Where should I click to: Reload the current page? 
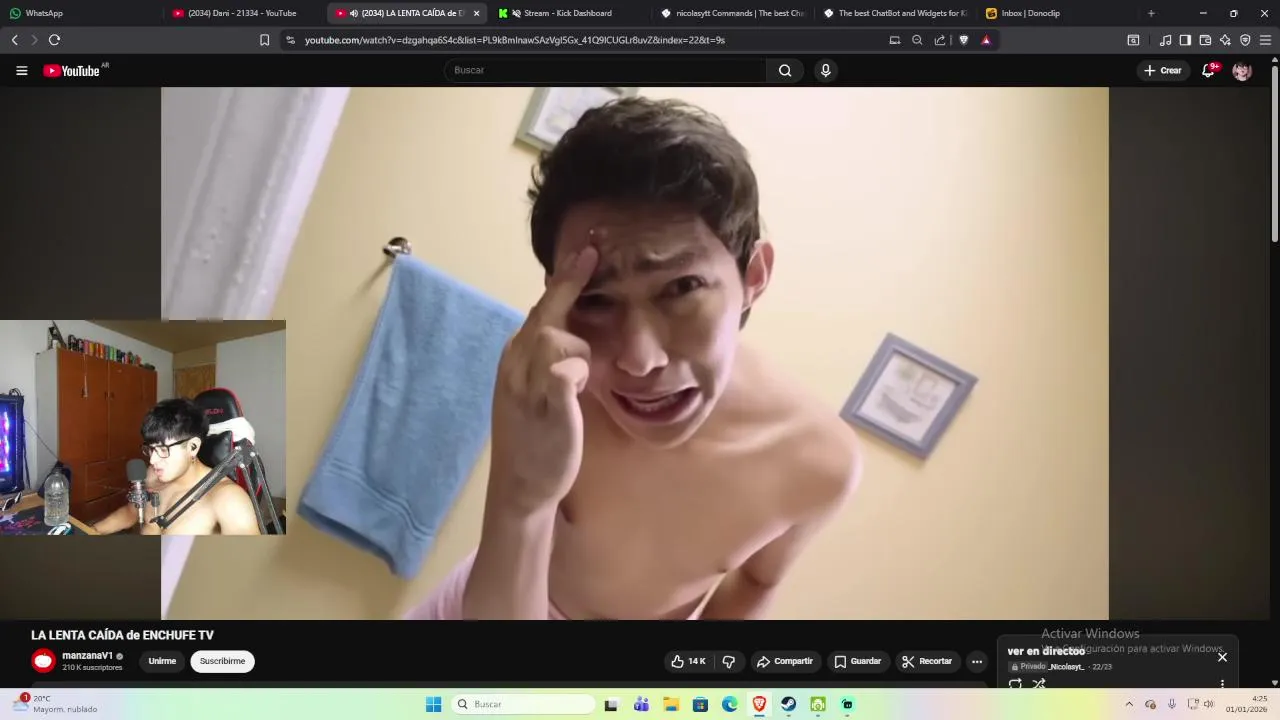[54, 40]
